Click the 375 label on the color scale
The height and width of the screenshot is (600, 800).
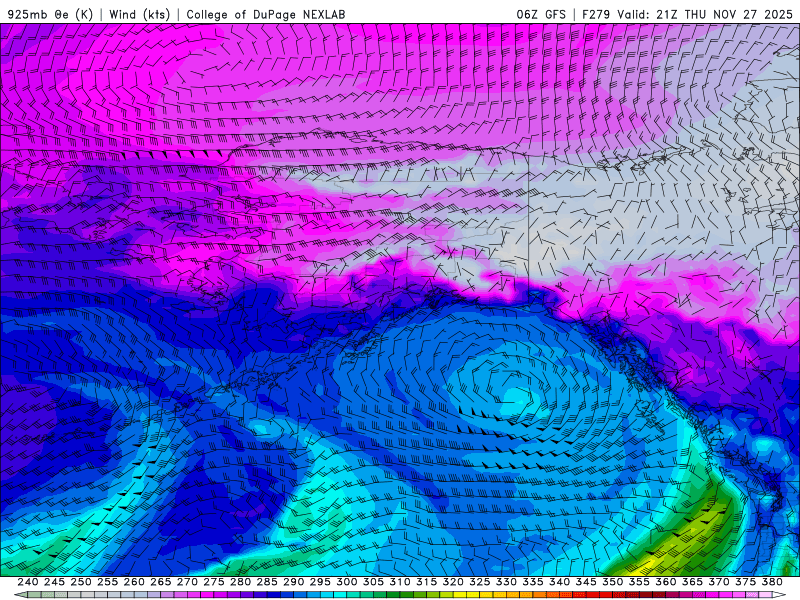point(745,582)
